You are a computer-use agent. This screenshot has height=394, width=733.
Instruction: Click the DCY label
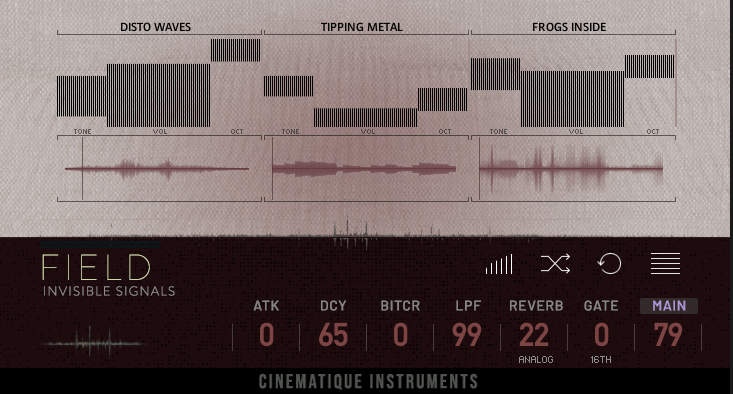333,306
